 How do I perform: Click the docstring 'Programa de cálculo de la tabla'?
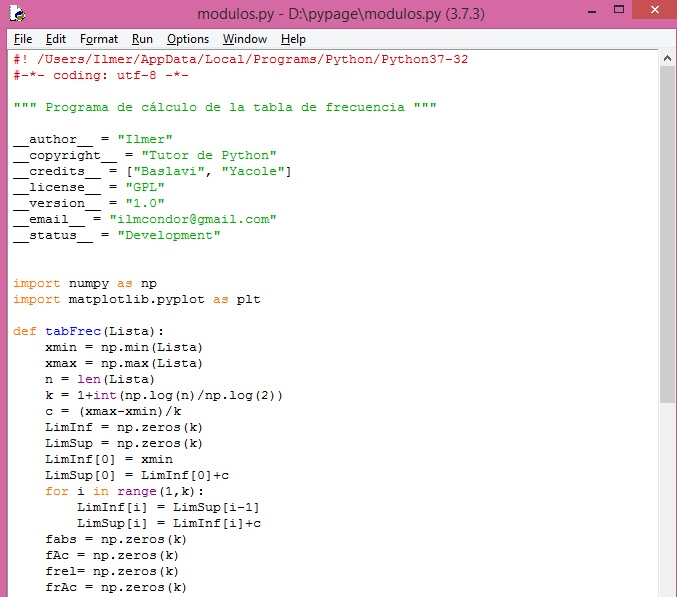tap(225, 107)
